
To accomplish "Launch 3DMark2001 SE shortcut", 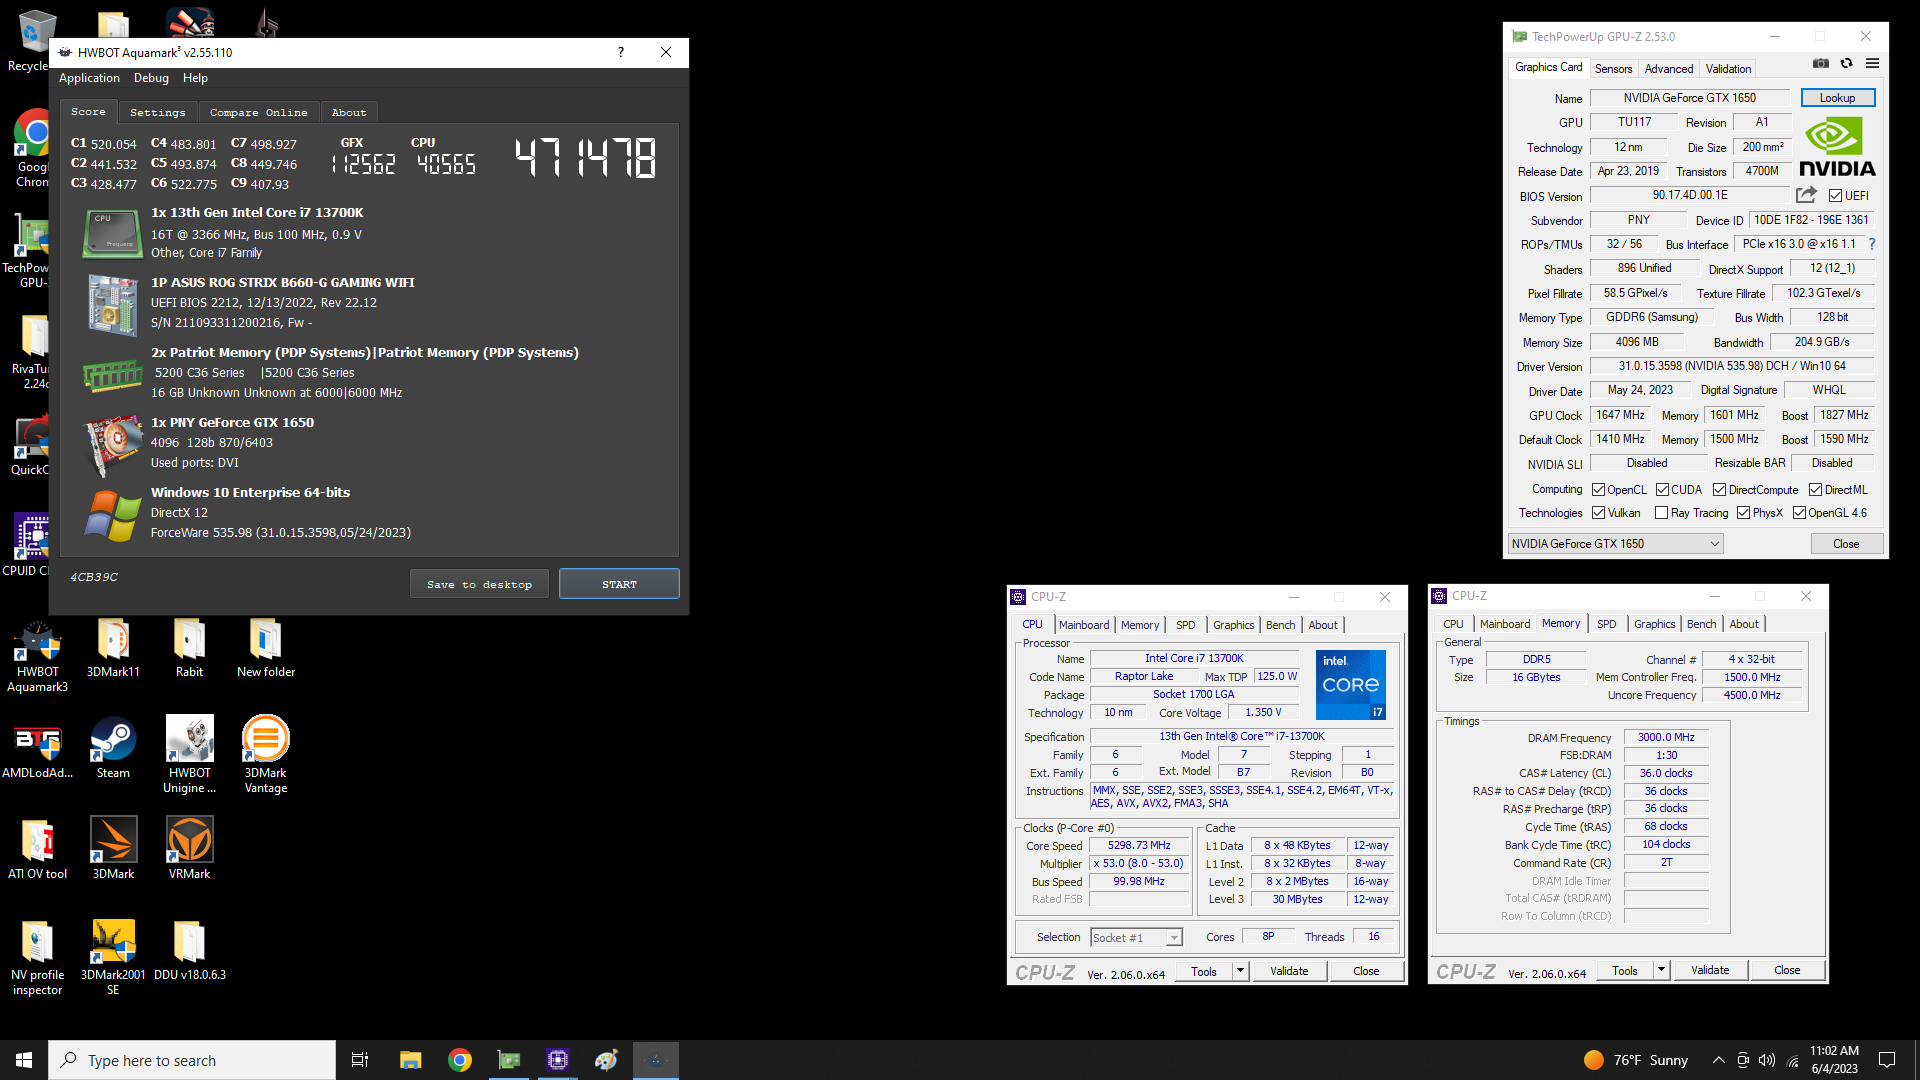I will coord(113,957).
